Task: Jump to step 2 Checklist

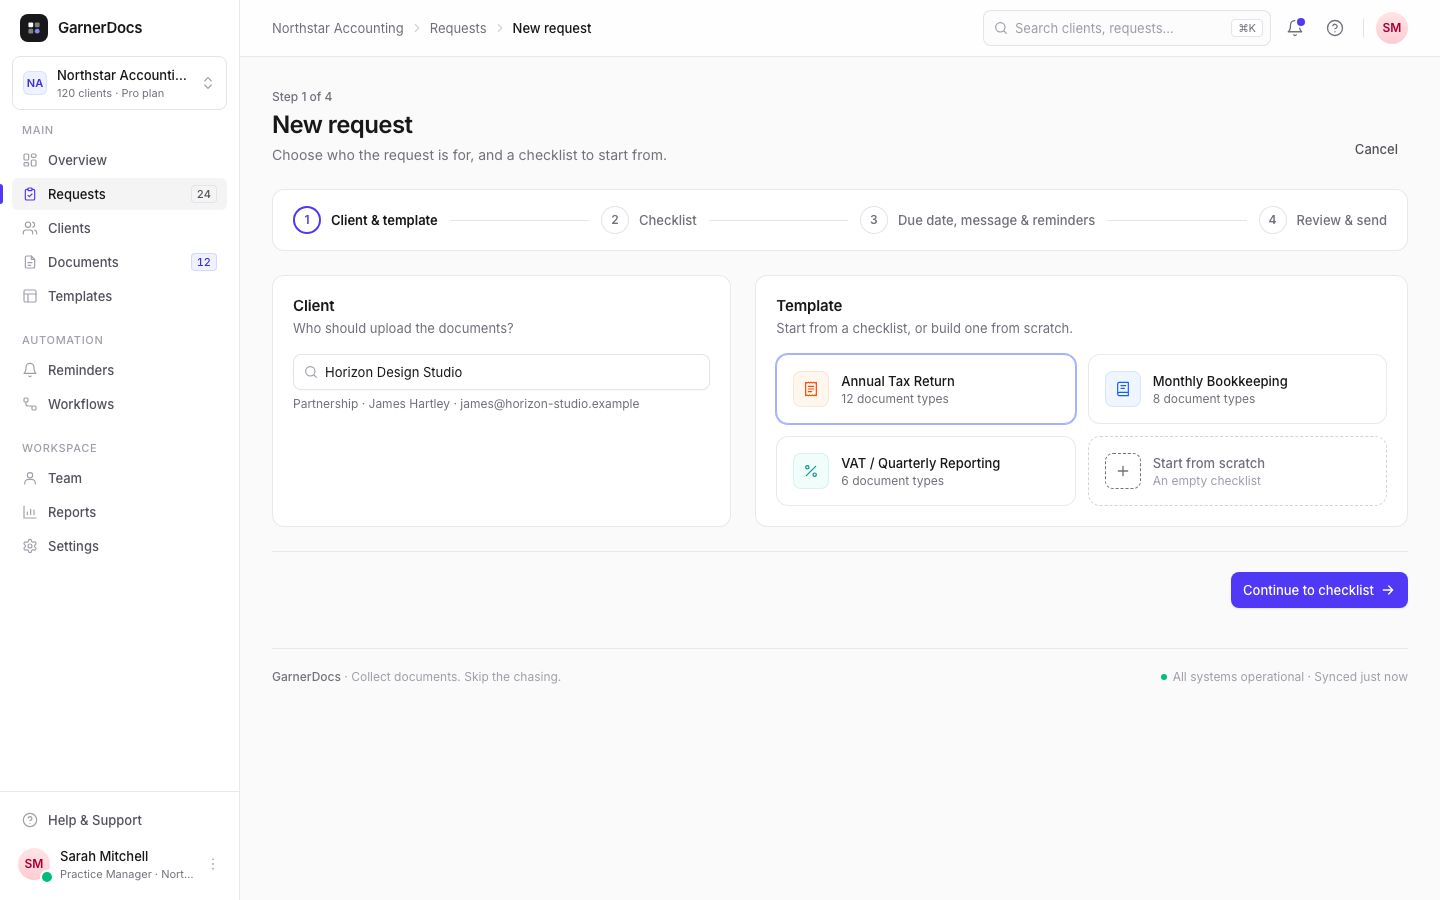Action: (649, 220)
